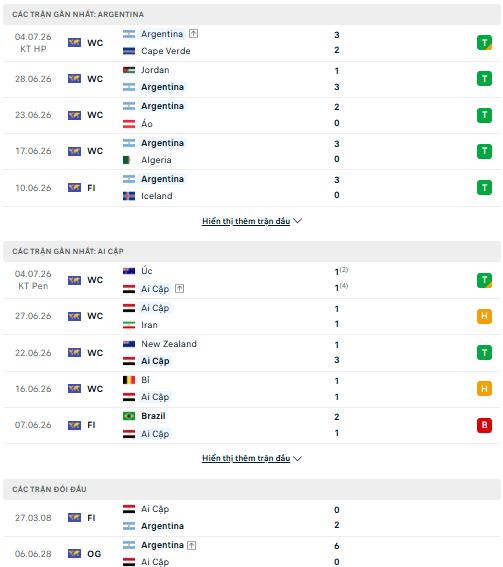Click the green T badge for Argentina vs Cape Verde
The height and width of the screenshot is (567, 503).
[x=484, y=43]
